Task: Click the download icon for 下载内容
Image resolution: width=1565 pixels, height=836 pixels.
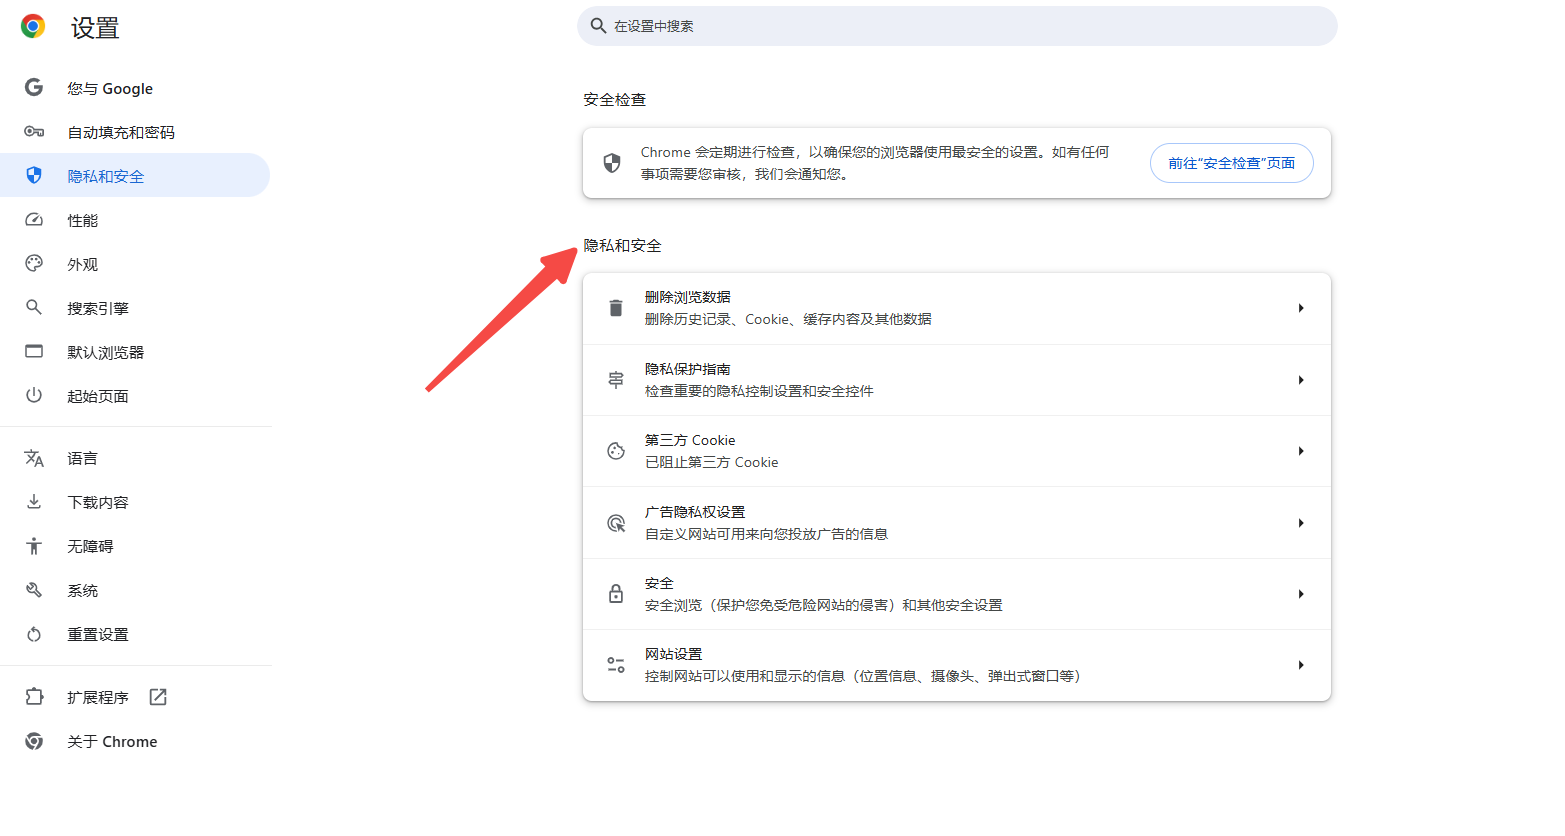Action: (x=34, y=502)
